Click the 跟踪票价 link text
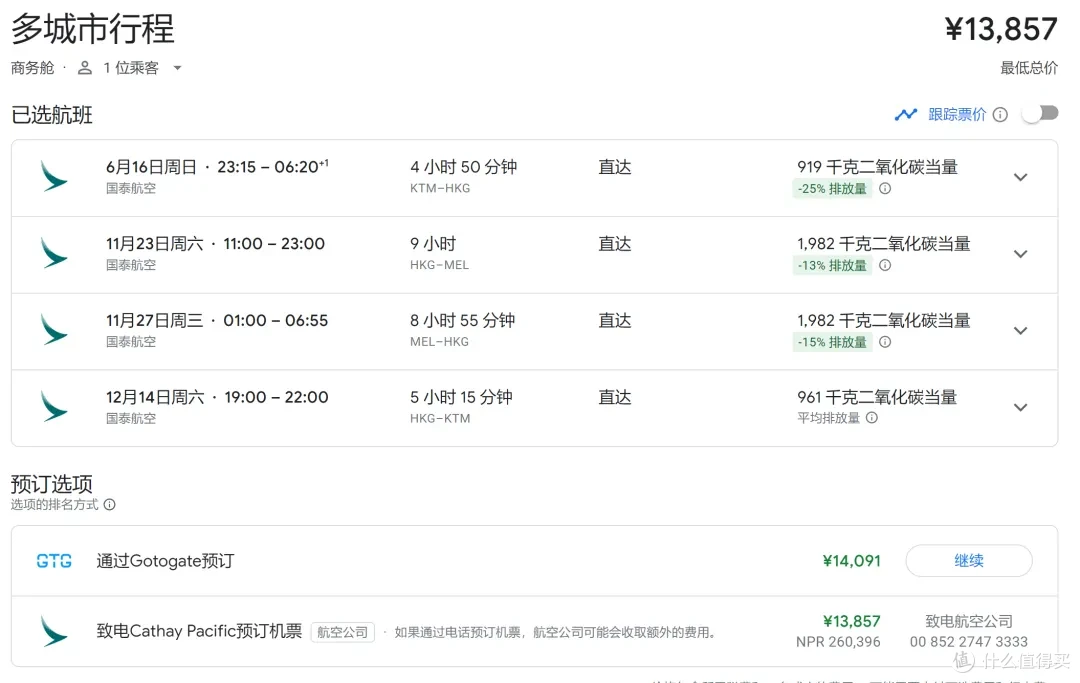Image resolution: width=1080 pixels, height=683 pixels. point(957,114)
